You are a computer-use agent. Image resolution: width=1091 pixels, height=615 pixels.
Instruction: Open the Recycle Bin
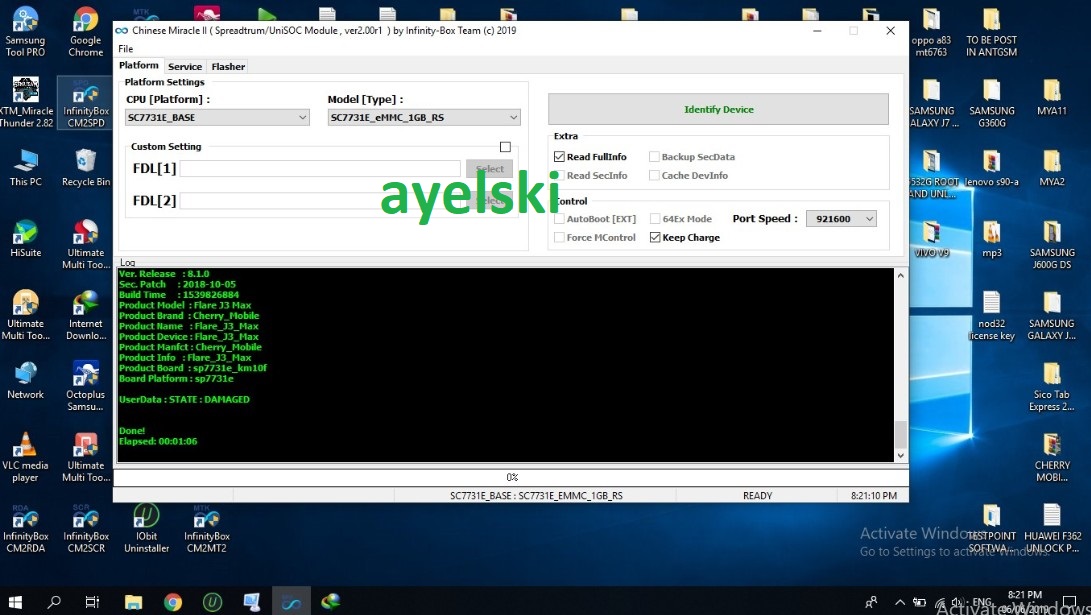click(x=86, y=168)
